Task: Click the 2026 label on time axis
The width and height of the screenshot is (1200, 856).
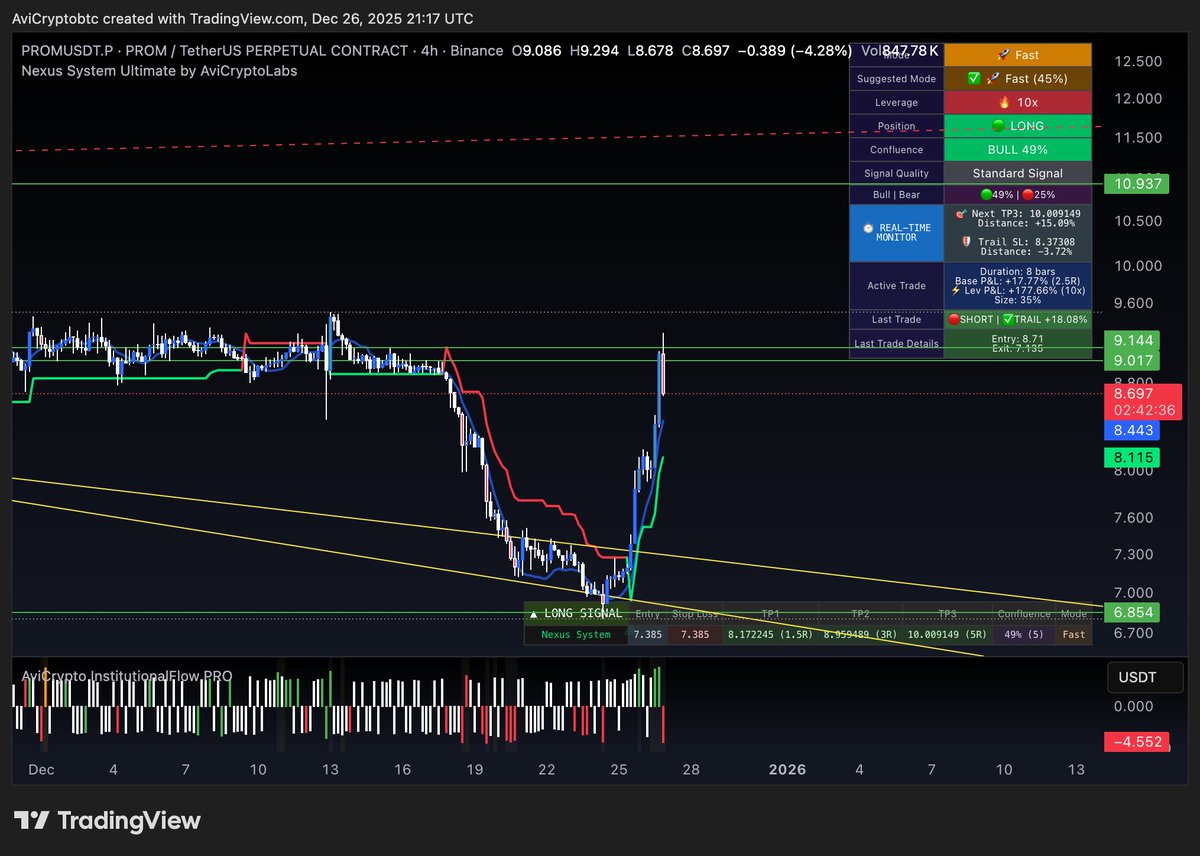Action: [x=786, y=769]
